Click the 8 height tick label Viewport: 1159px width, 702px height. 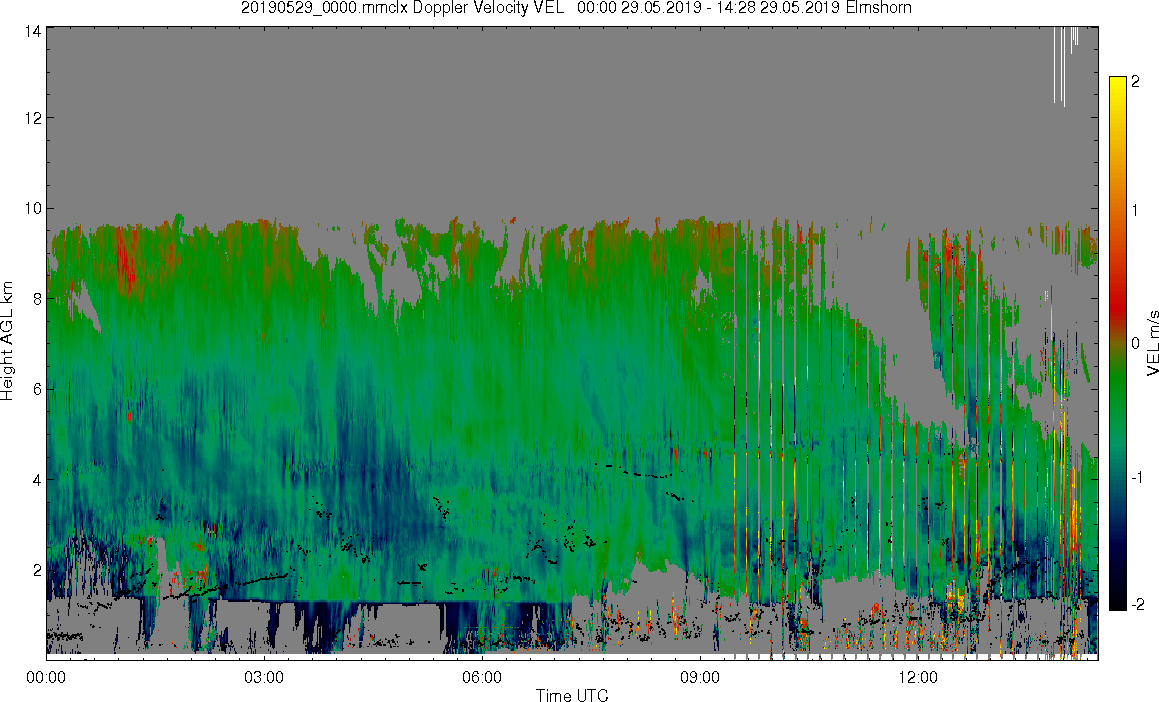[35, 299]
